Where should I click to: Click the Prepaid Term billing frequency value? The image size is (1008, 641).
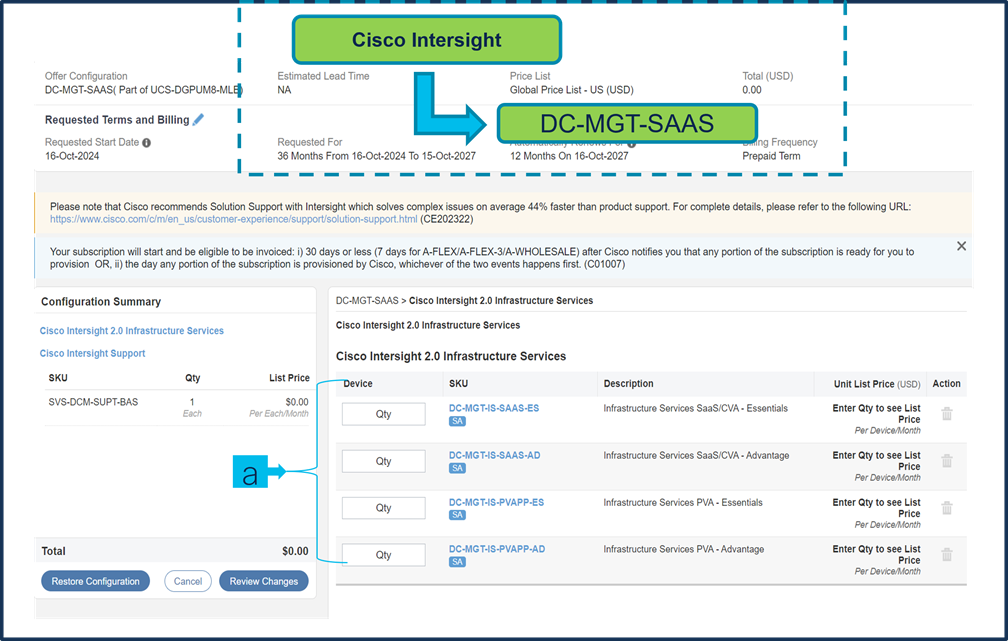tap(771, 156)
